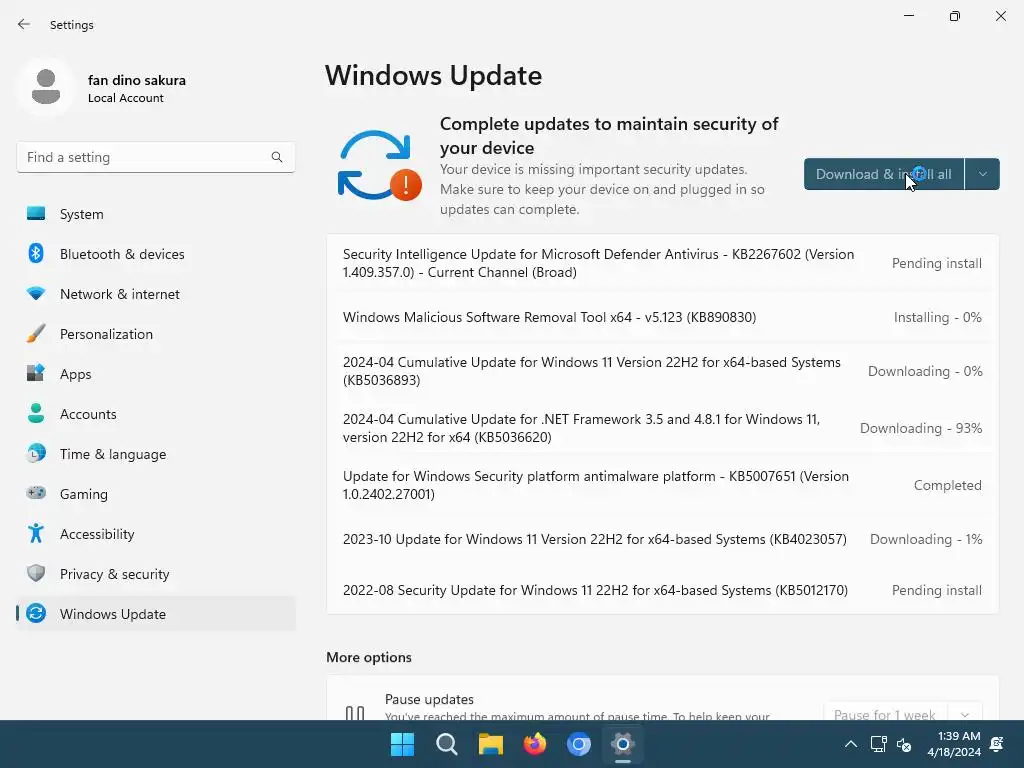Viewport: 1024px width, 768px height.
Task: Click the back arrow in Settings header
Action: click(24, 24)
